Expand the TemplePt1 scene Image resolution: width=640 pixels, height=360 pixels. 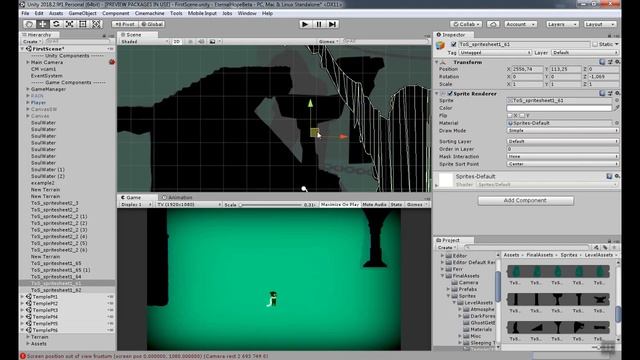tap(22, 297)
